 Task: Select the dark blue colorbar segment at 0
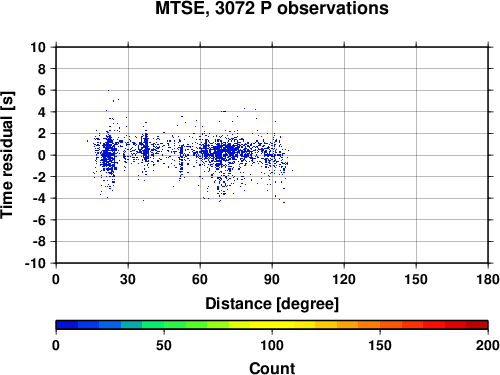point(67,325)
